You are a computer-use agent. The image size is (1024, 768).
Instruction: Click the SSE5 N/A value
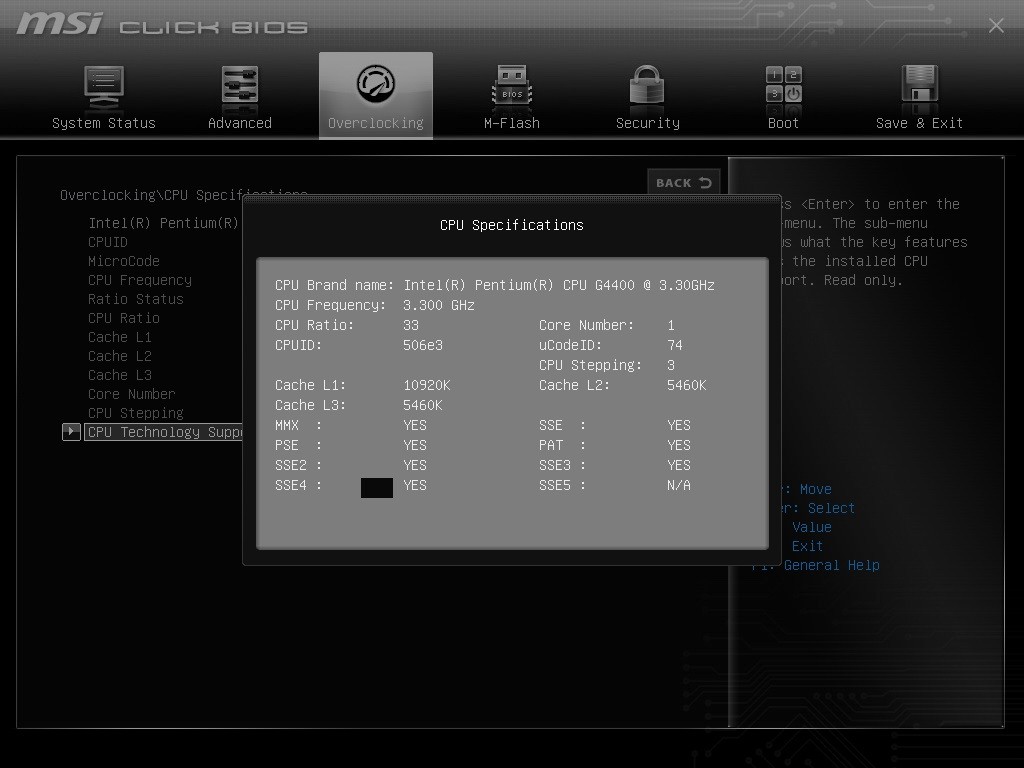(679, 485)
